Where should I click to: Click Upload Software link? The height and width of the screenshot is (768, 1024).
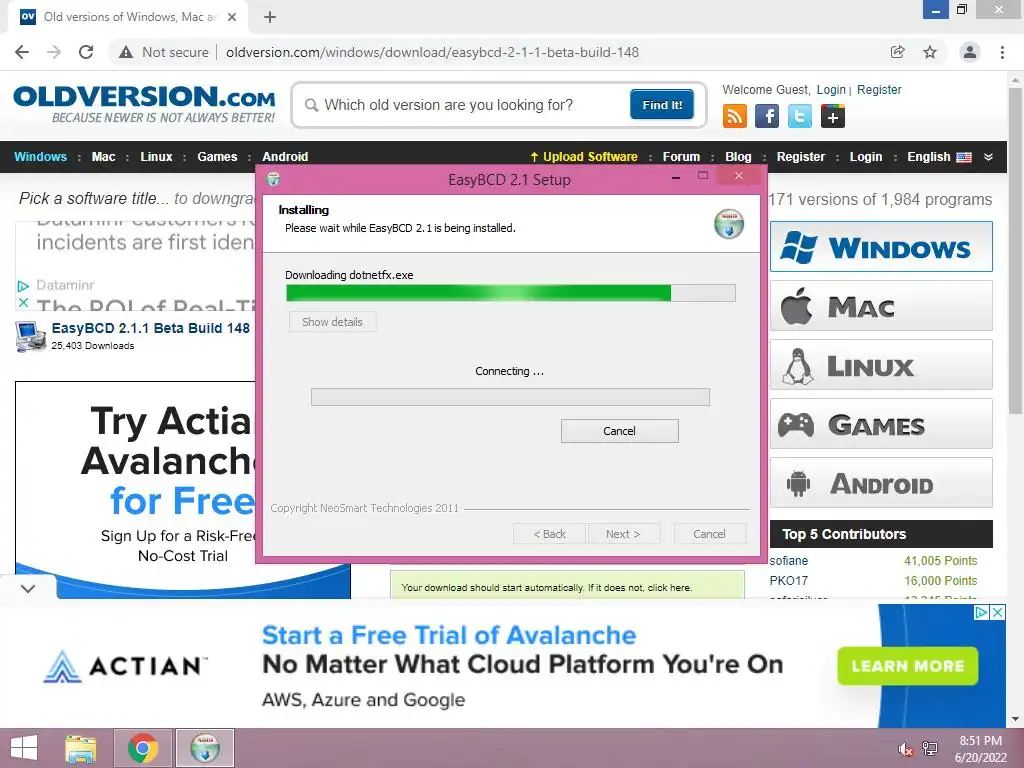point(584,157)
